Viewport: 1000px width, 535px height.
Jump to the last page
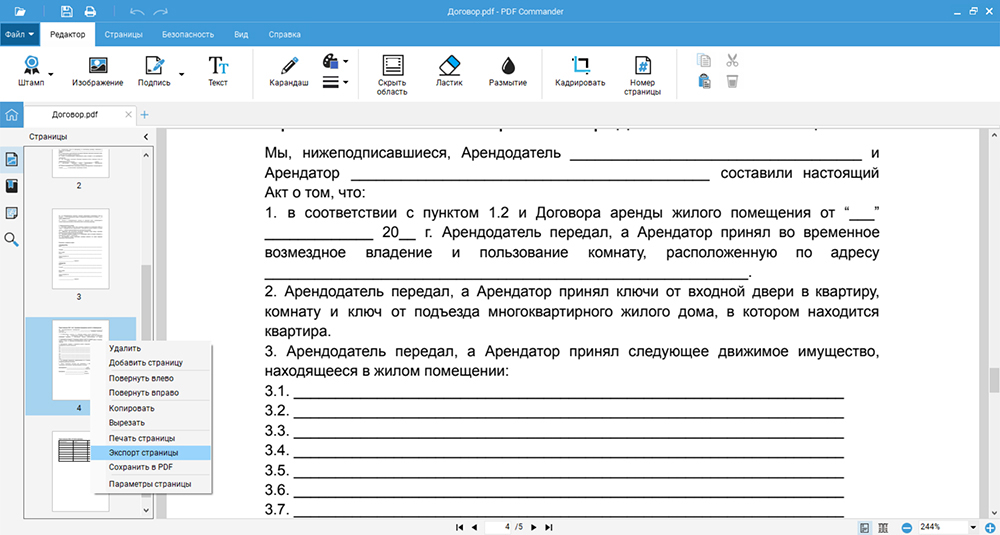coord(548,527)
